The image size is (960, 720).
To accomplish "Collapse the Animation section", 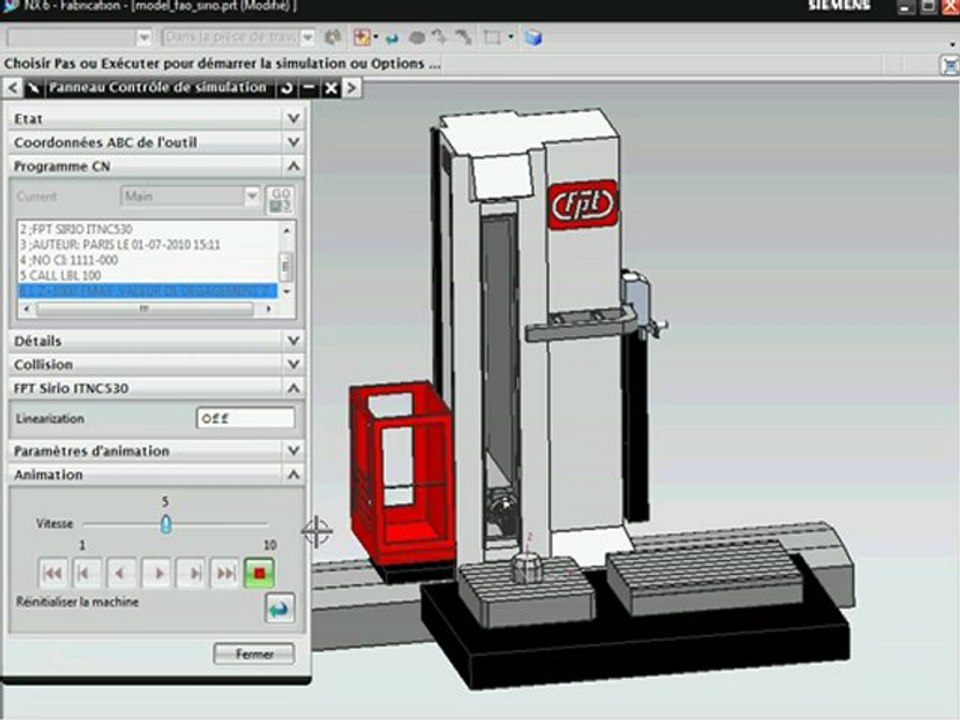I will tap(293, 474).
